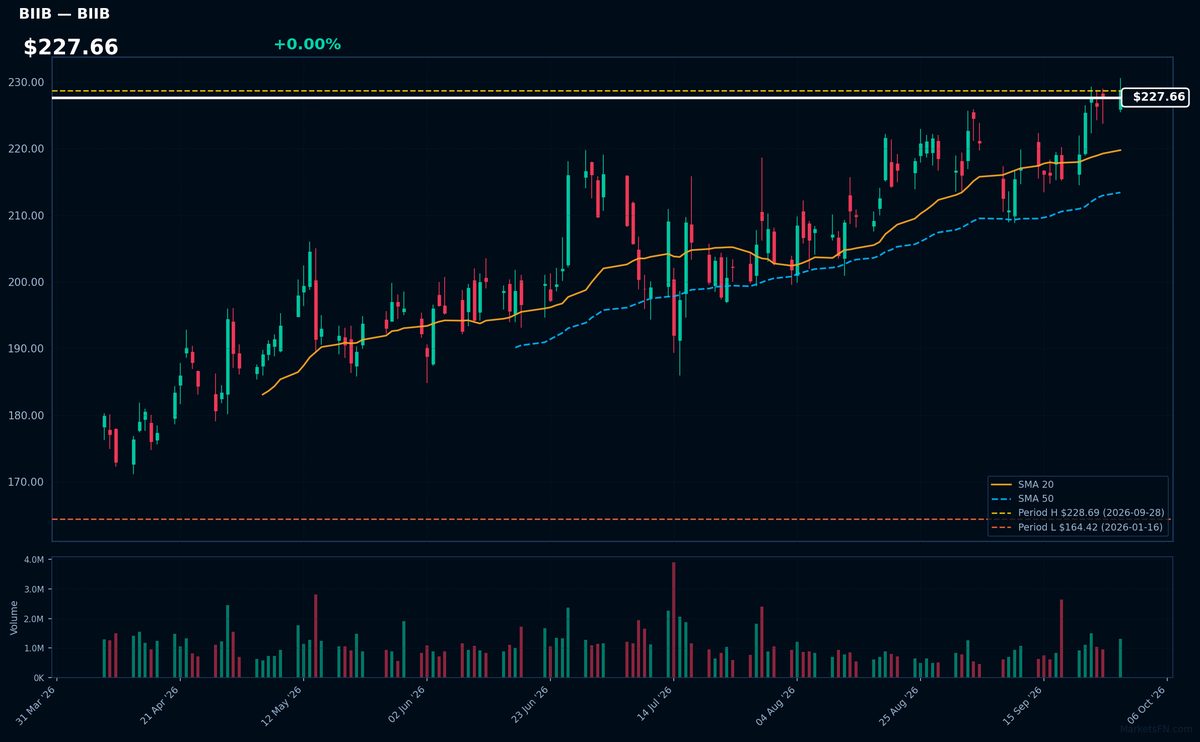Click the Period H $228.69 legend entry
Screen dimensions: 1200x742
point(1078,512)
